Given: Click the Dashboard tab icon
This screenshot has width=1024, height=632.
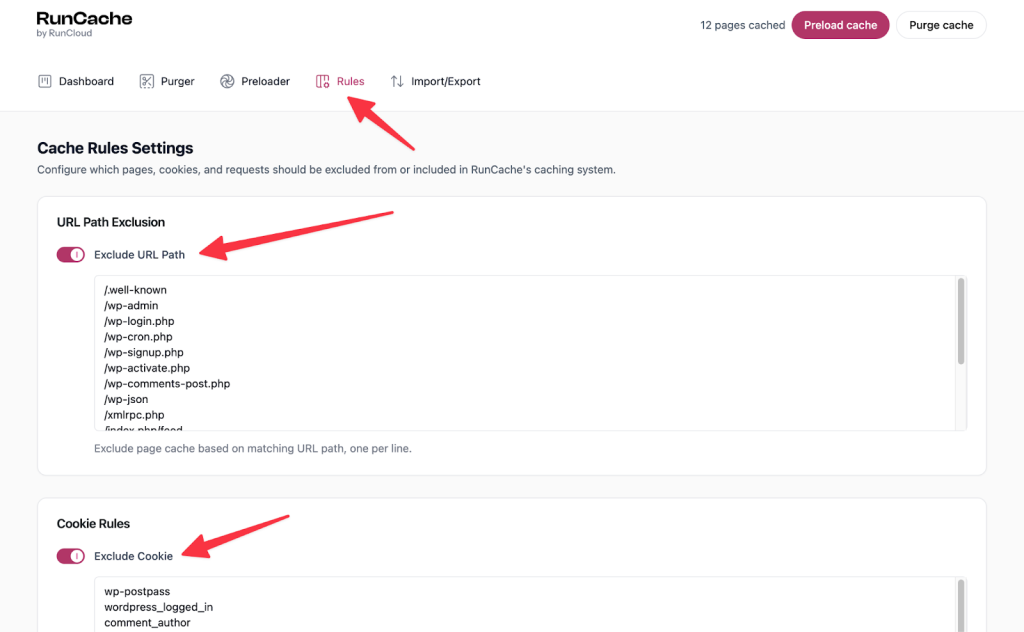Looking at the screenshot, I should pyautogui.click(x=44, y=82).
